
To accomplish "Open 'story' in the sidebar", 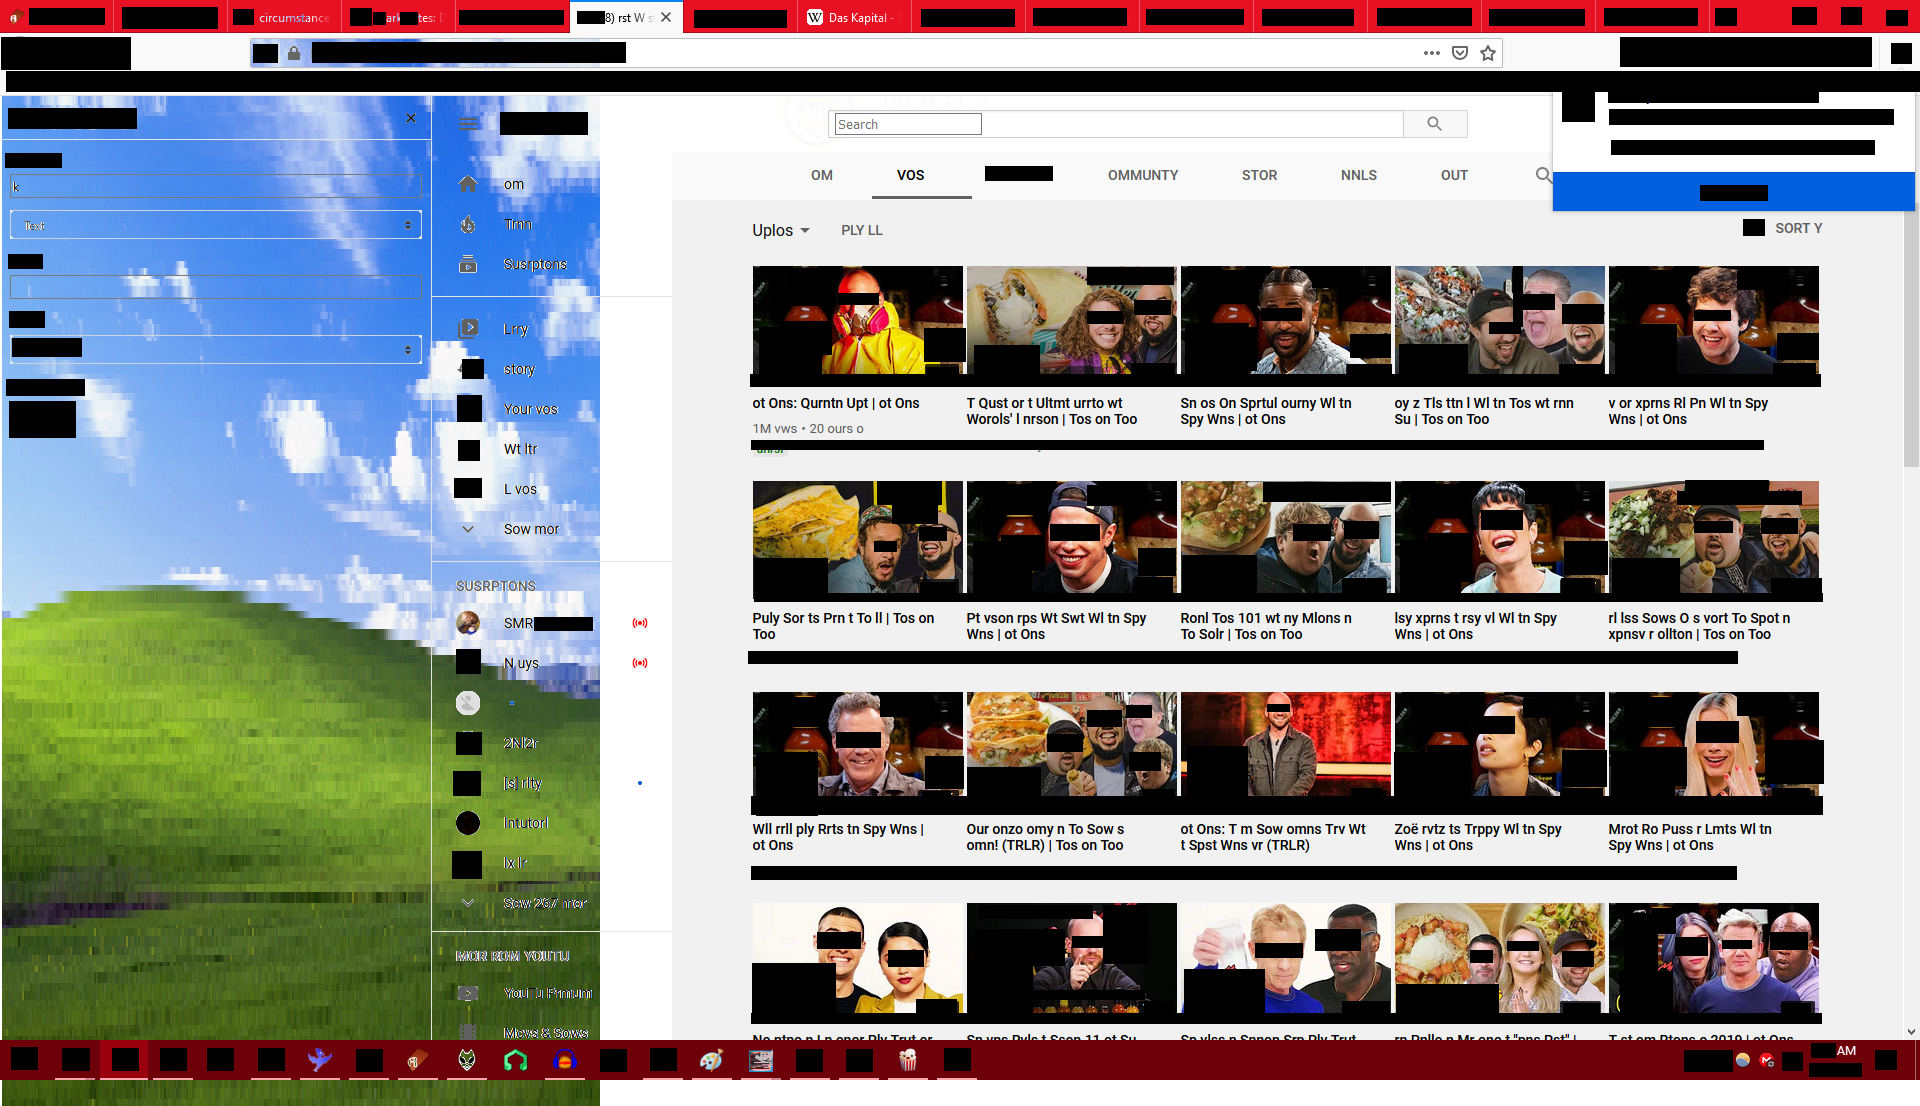I will [x=519, y=369].
